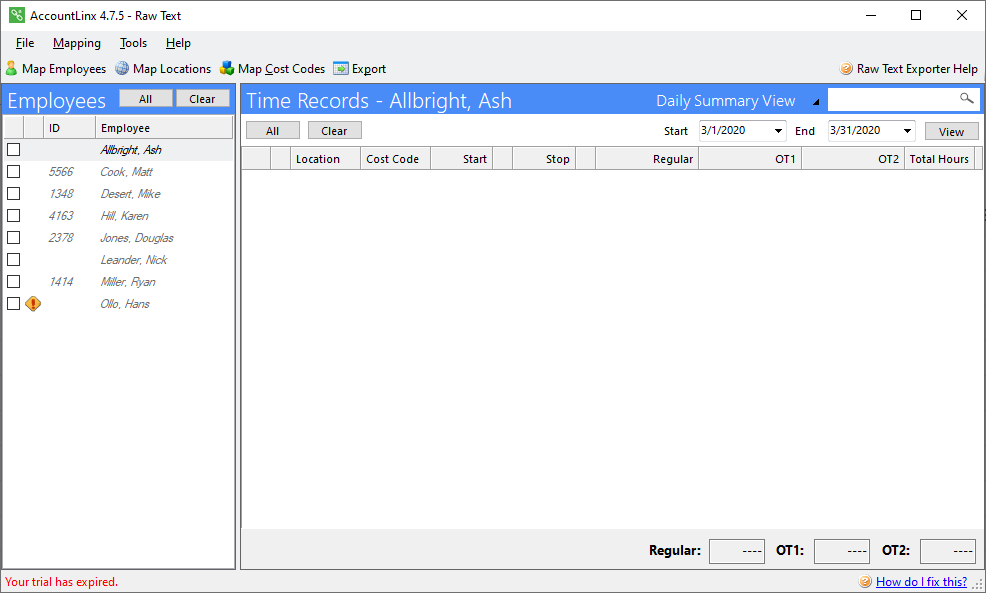Open the Mapping menu

pos(77,43)
